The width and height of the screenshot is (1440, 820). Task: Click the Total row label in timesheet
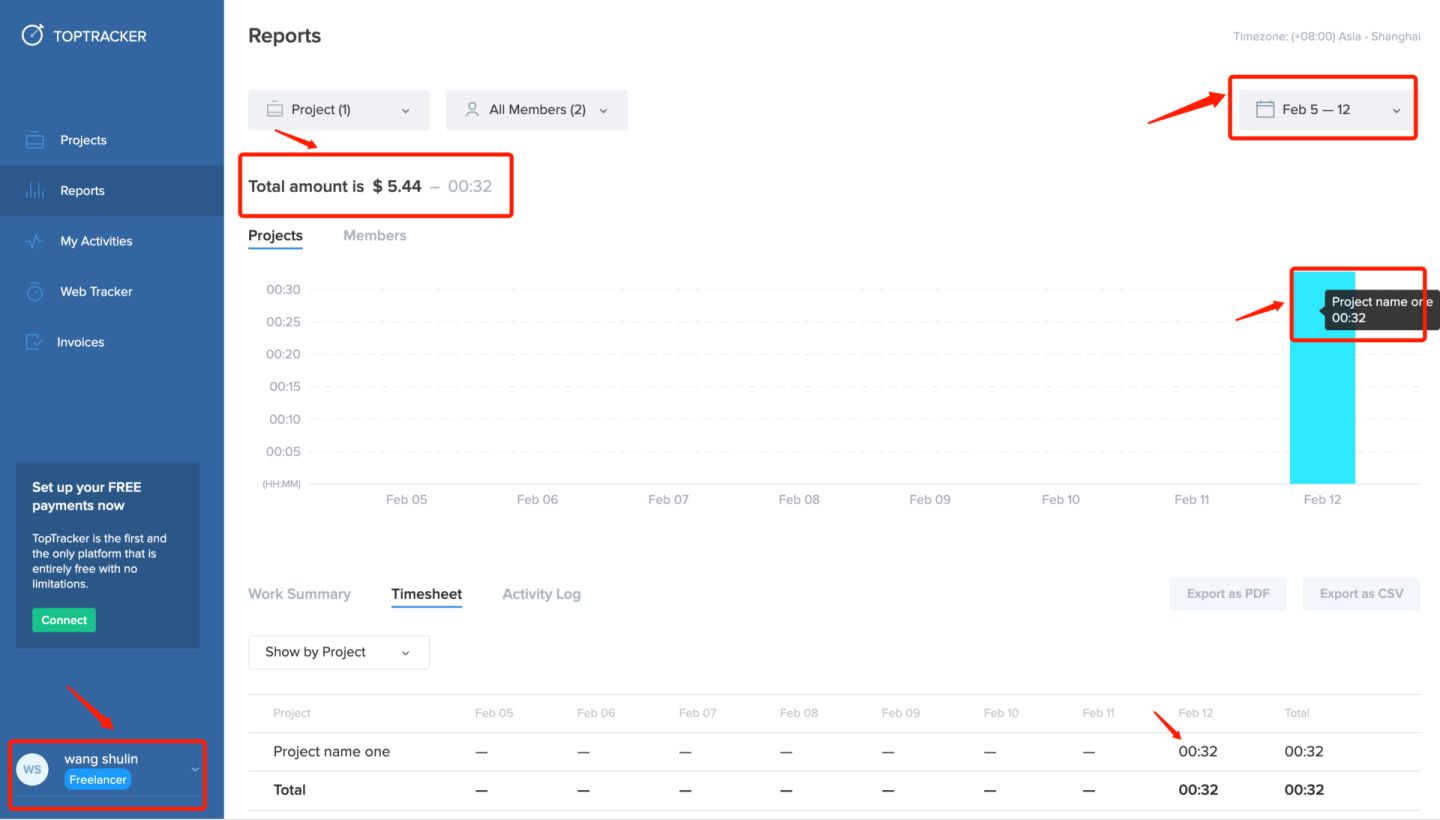[289, 790]
